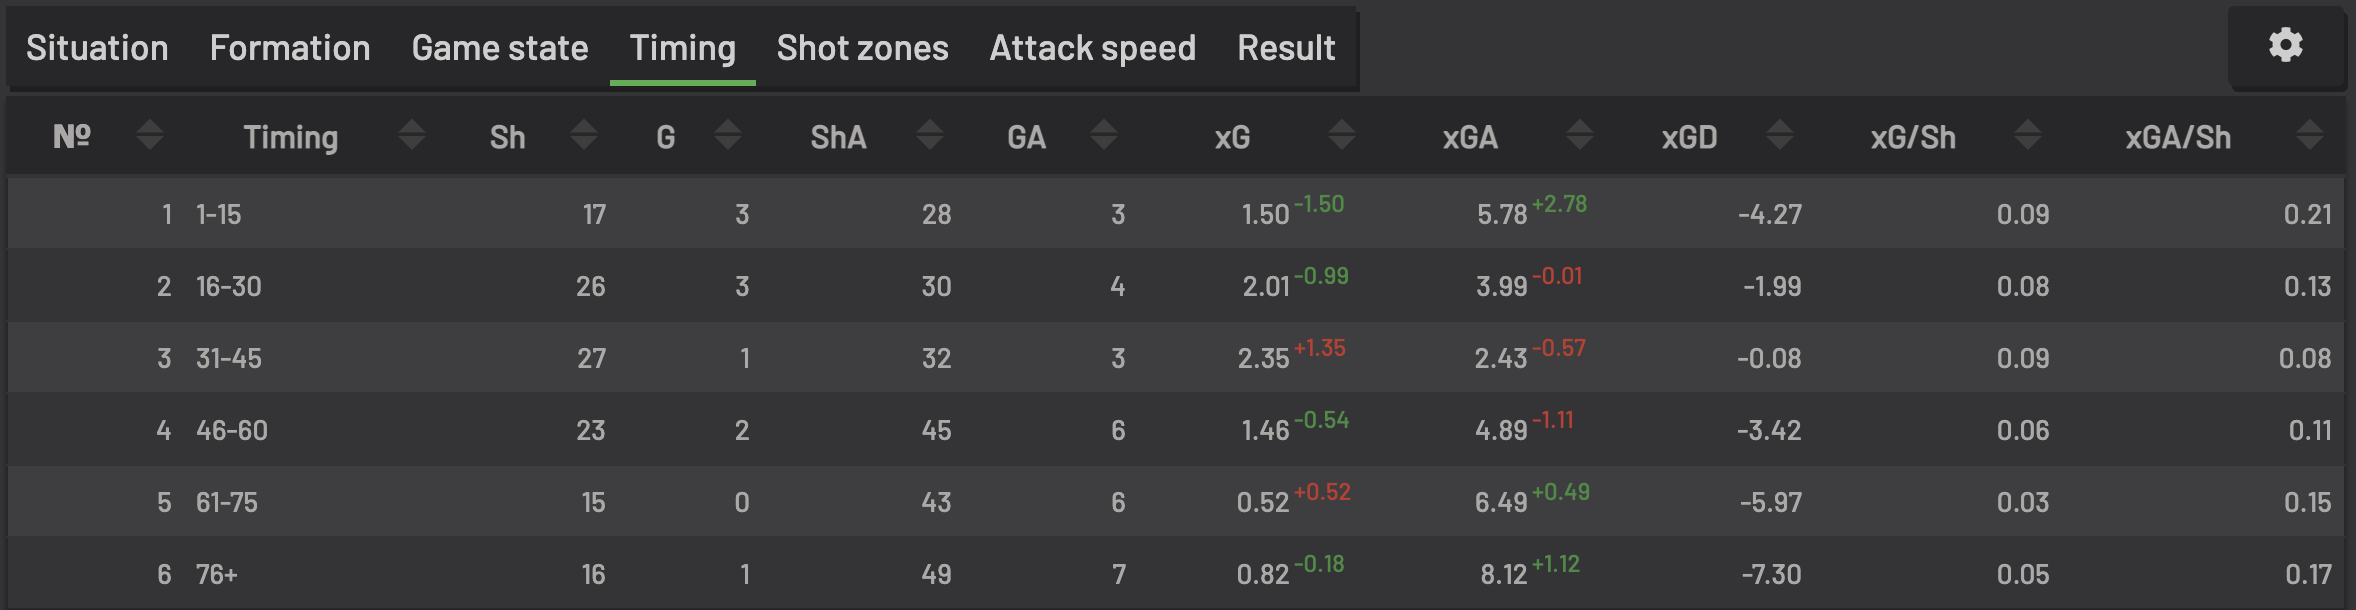This screenshot has width=2356, height=610.
Task: Sort by GA column arrows
Action: (x=1104, y=134)
